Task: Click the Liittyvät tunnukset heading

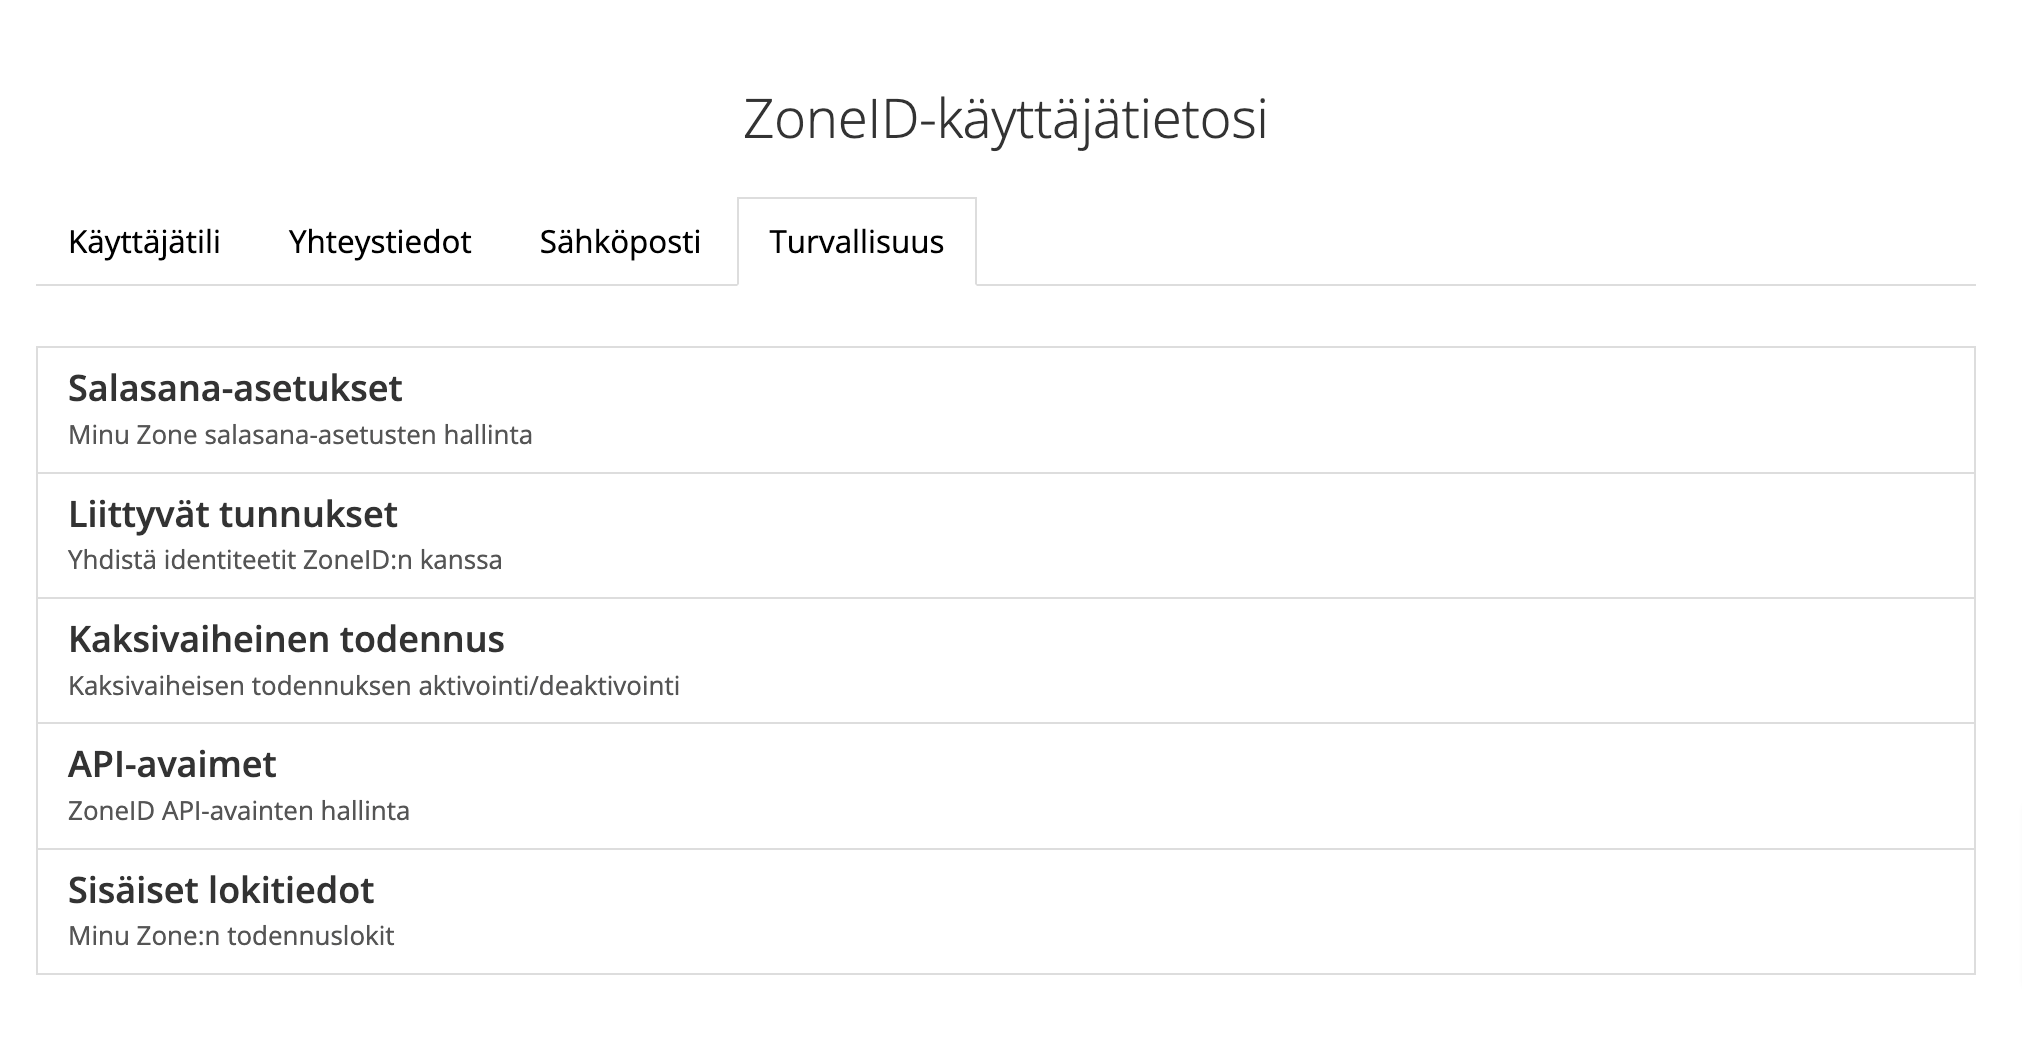Action: point(233,514)
